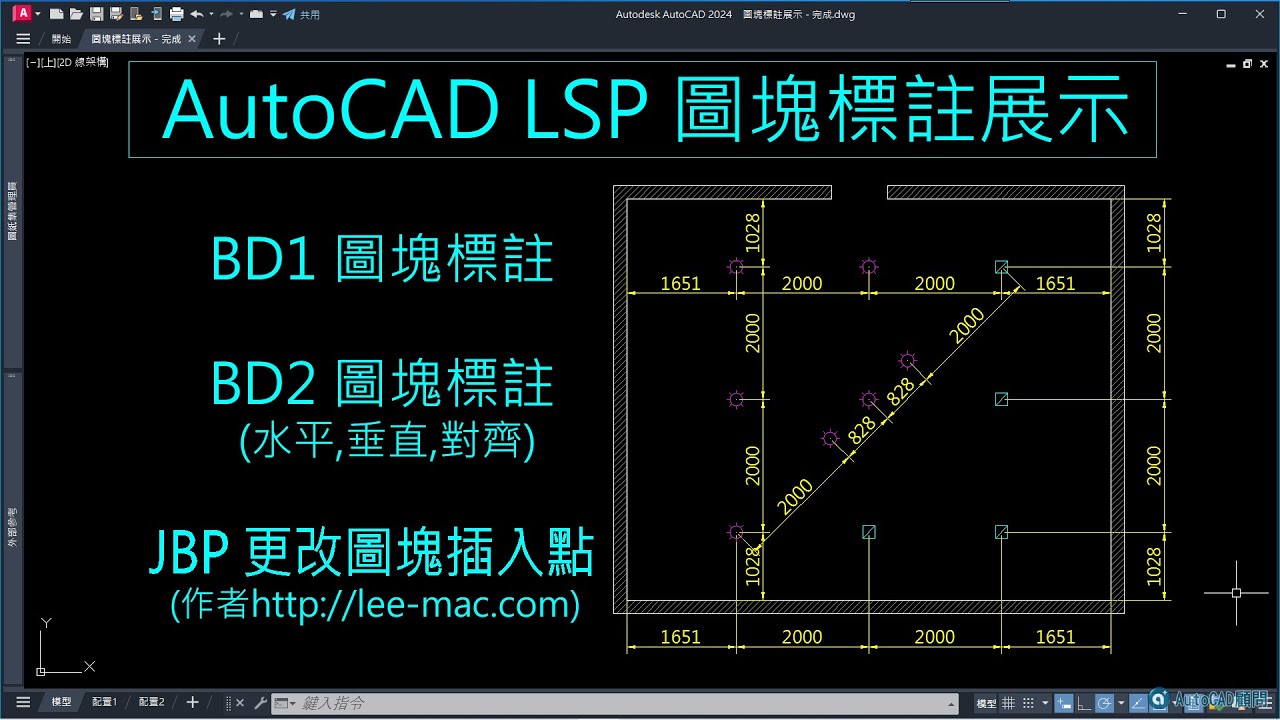The width and height of the screenshot is (1280, 720).
Task: Customize command line with wrench icon
Action: [261, 703]
